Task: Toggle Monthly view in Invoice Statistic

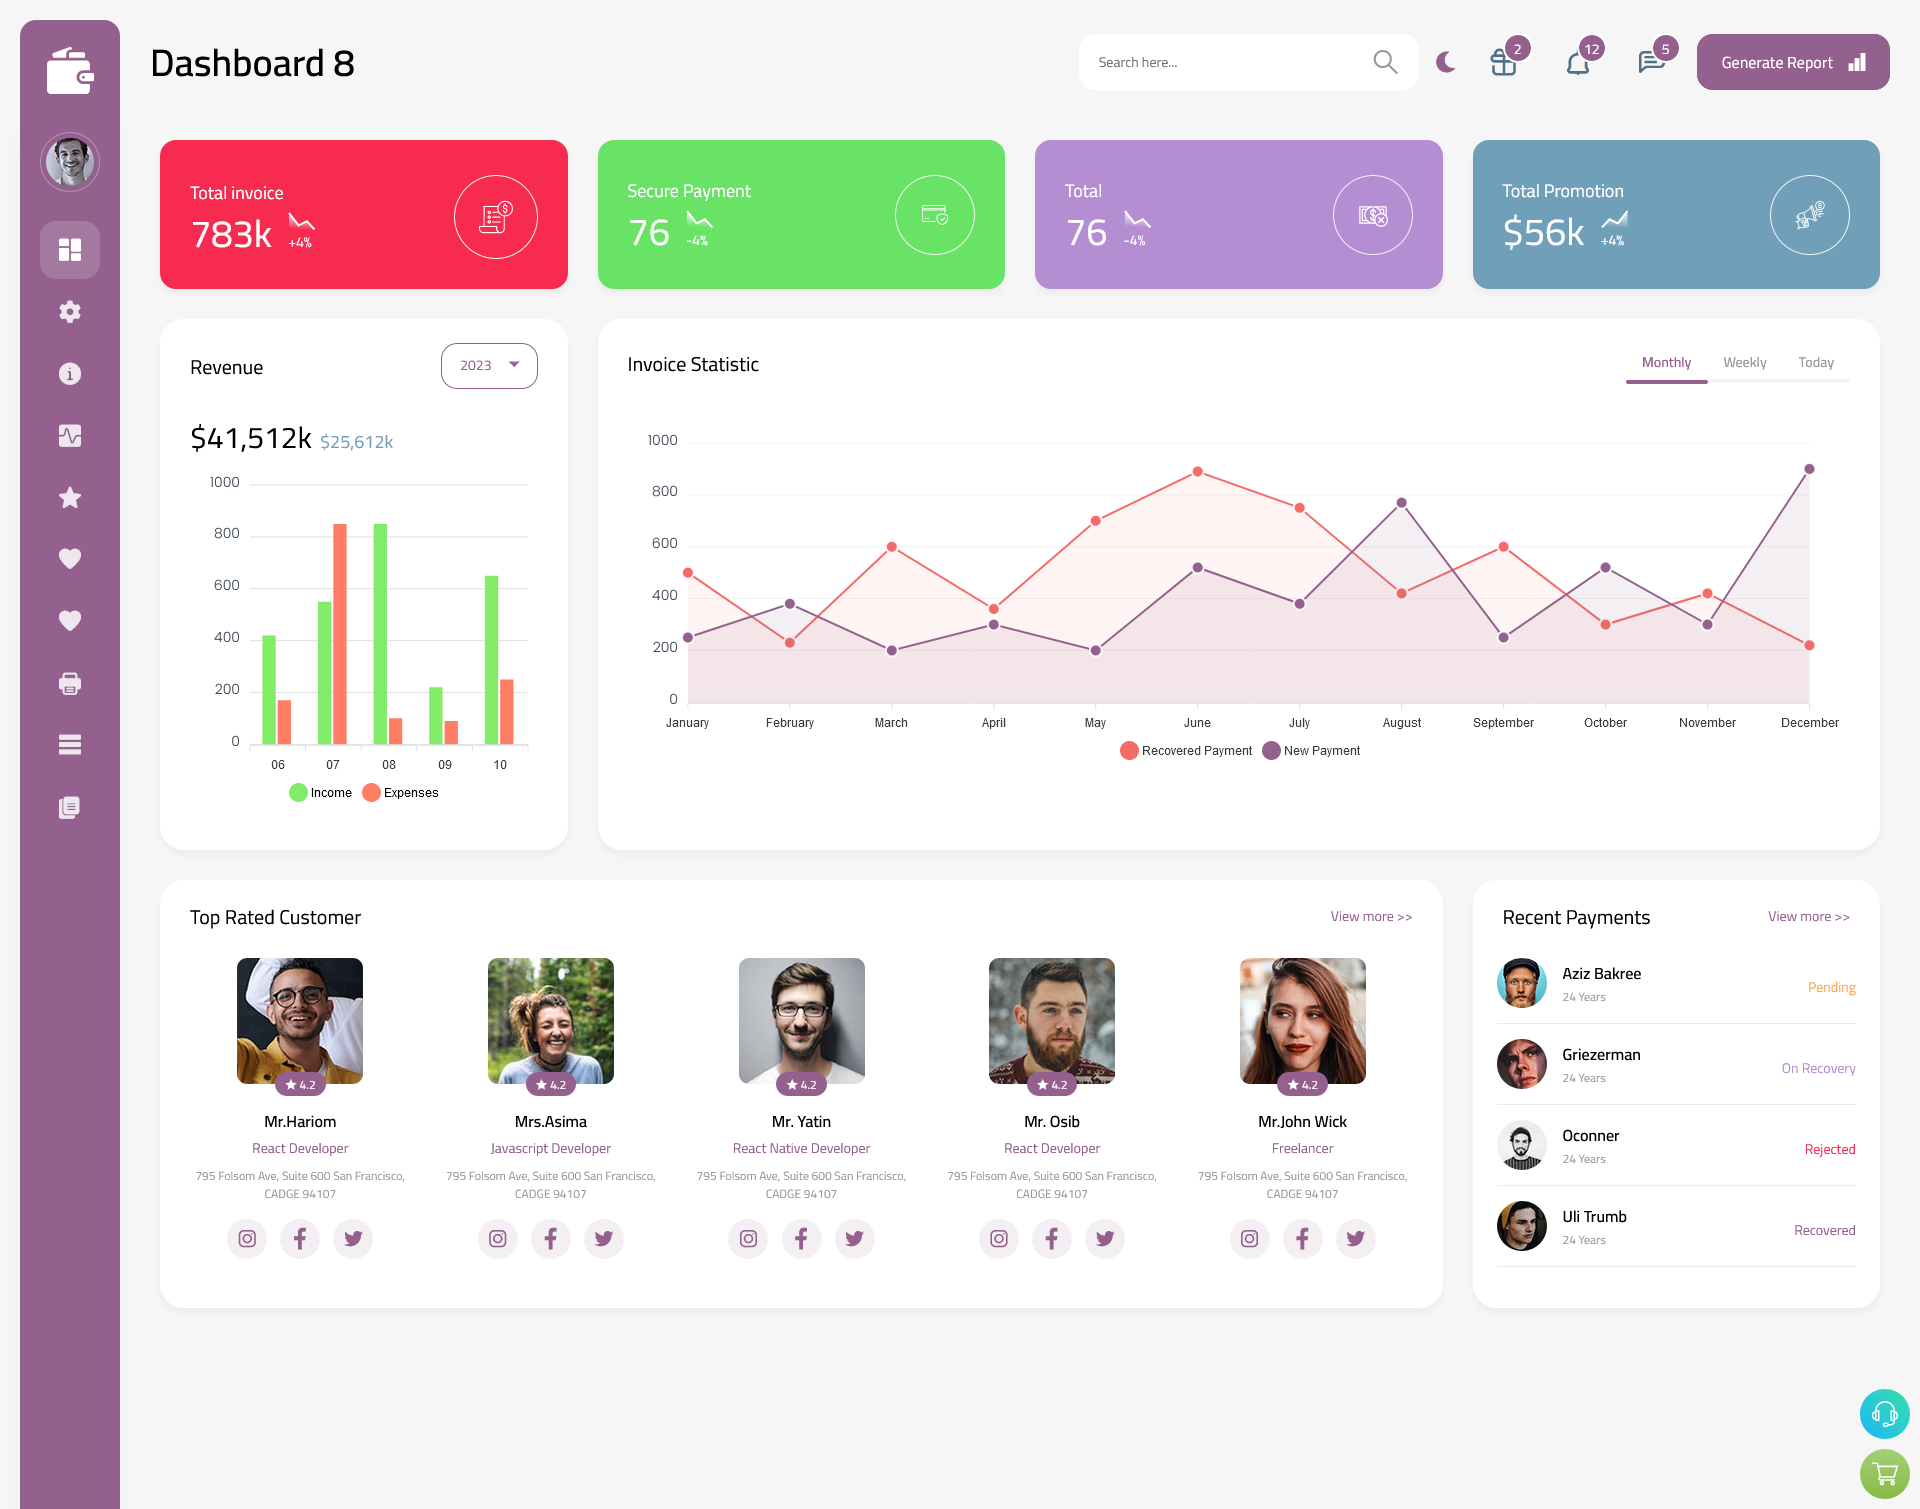Action: 1666,362
